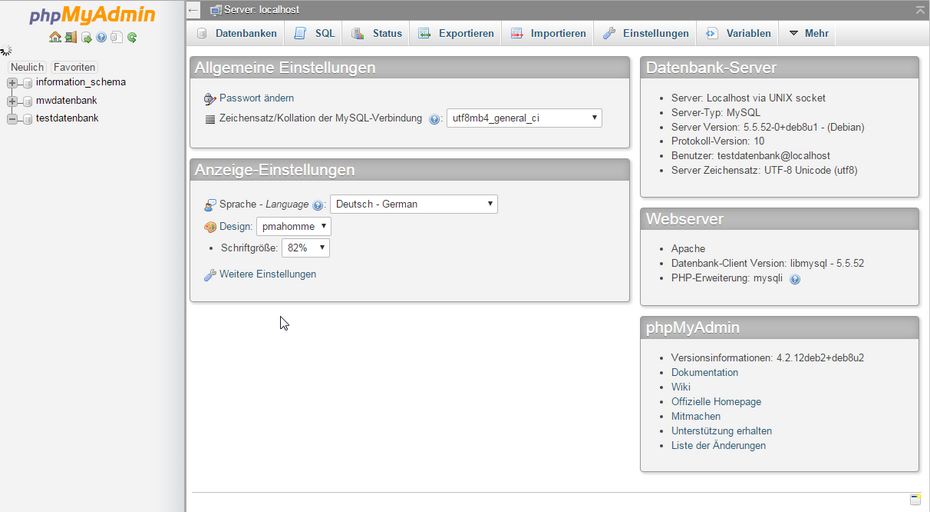This screenshot has width=930, height=512.
Task: Open console via the icon at bottom right
Action: (916, 499)
